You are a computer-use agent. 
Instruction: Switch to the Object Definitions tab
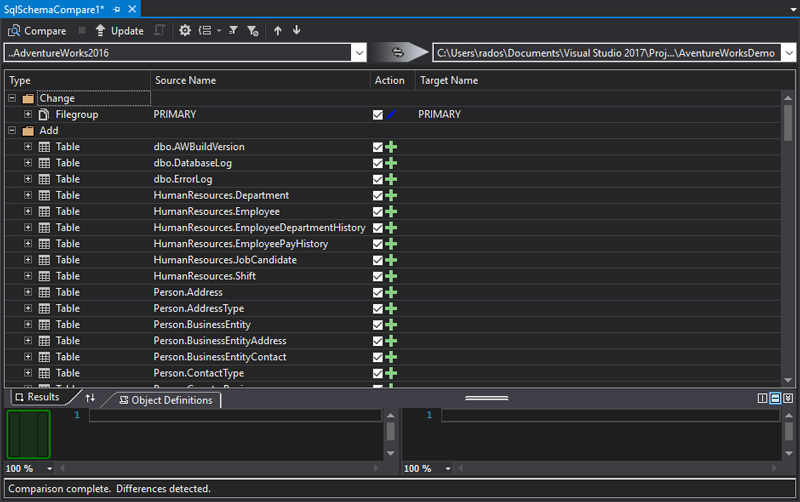coord(166,400)
